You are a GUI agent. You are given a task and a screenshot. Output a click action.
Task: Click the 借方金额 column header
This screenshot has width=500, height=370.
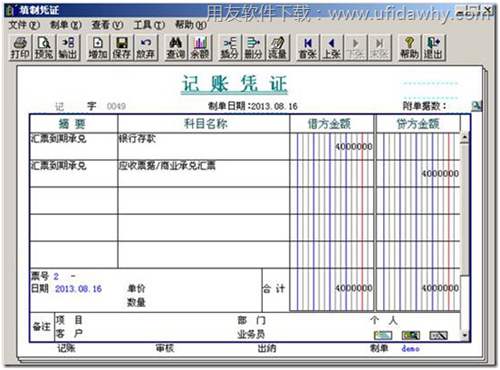332,124
